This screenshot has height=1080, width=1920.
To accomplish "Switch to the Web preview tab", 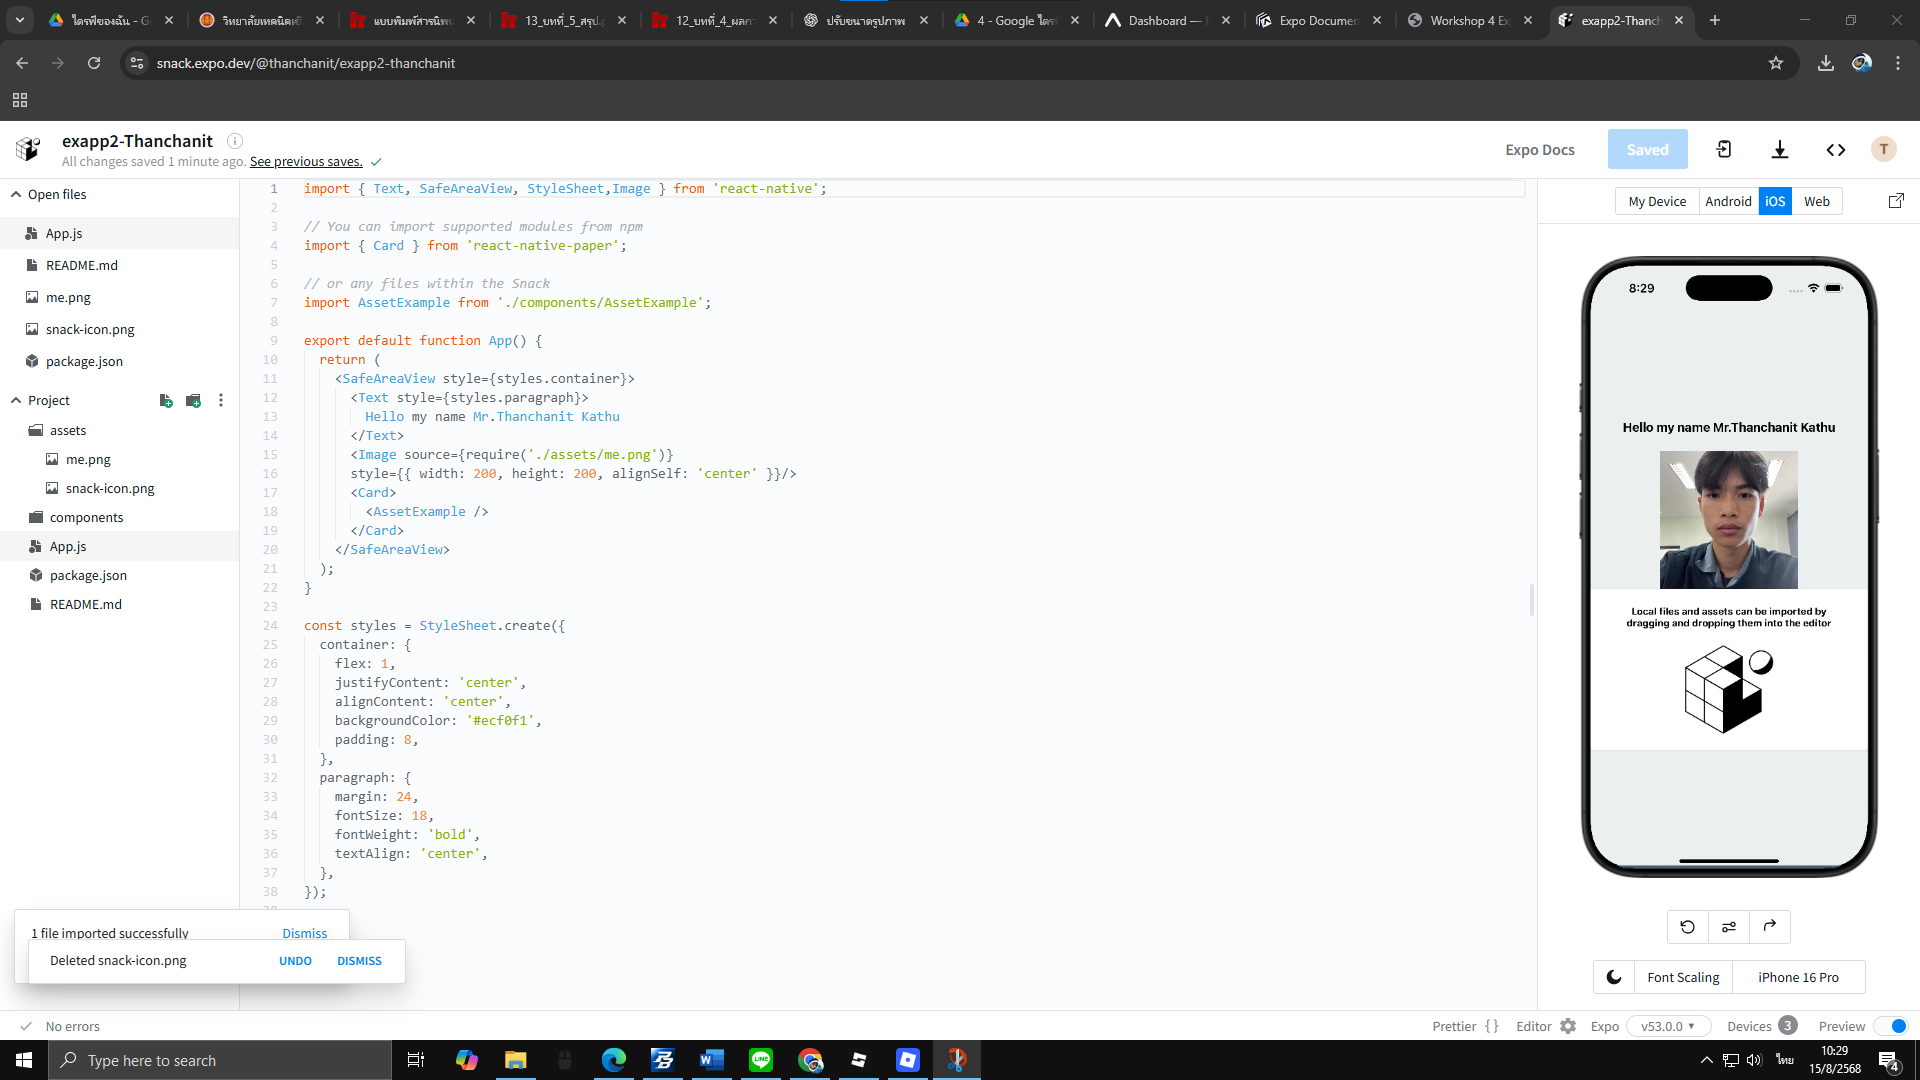I will (1816, 201).
